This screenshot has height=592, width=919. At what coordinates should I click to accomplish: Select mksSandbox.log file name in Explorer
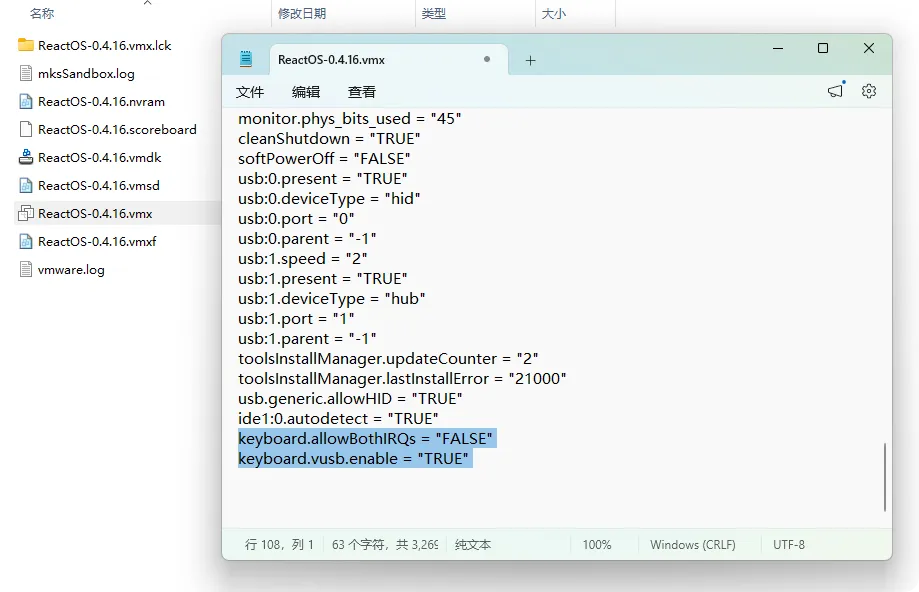coord(86,74)
